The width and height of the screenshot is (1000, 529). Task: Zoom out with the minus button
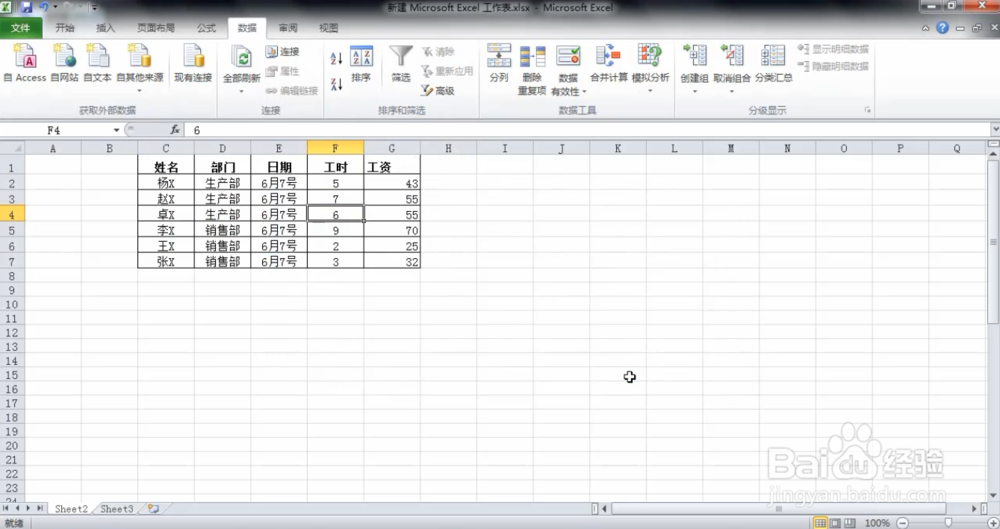pos(902,523)
